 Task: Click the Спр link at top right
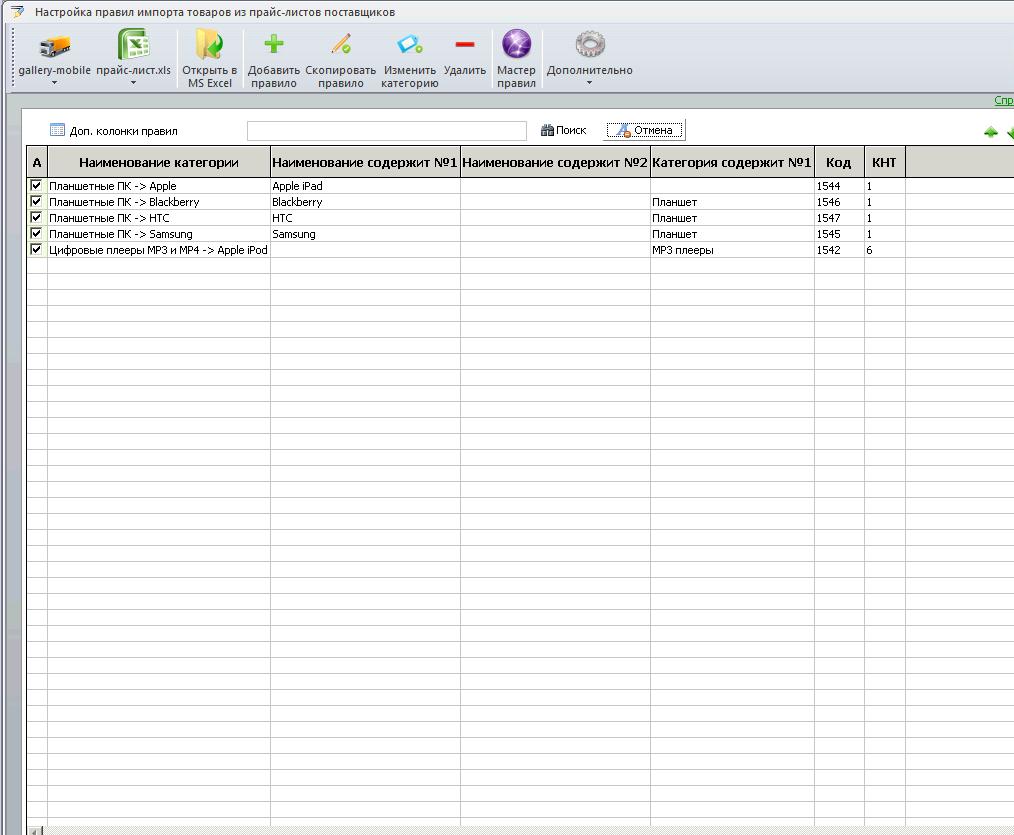1004,100
